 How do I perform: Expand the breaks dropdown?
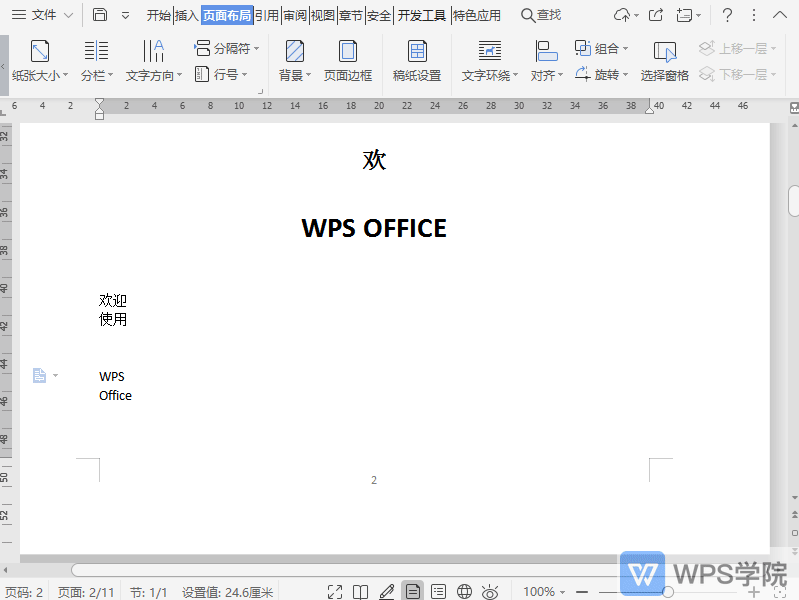(x=227, y=48)
